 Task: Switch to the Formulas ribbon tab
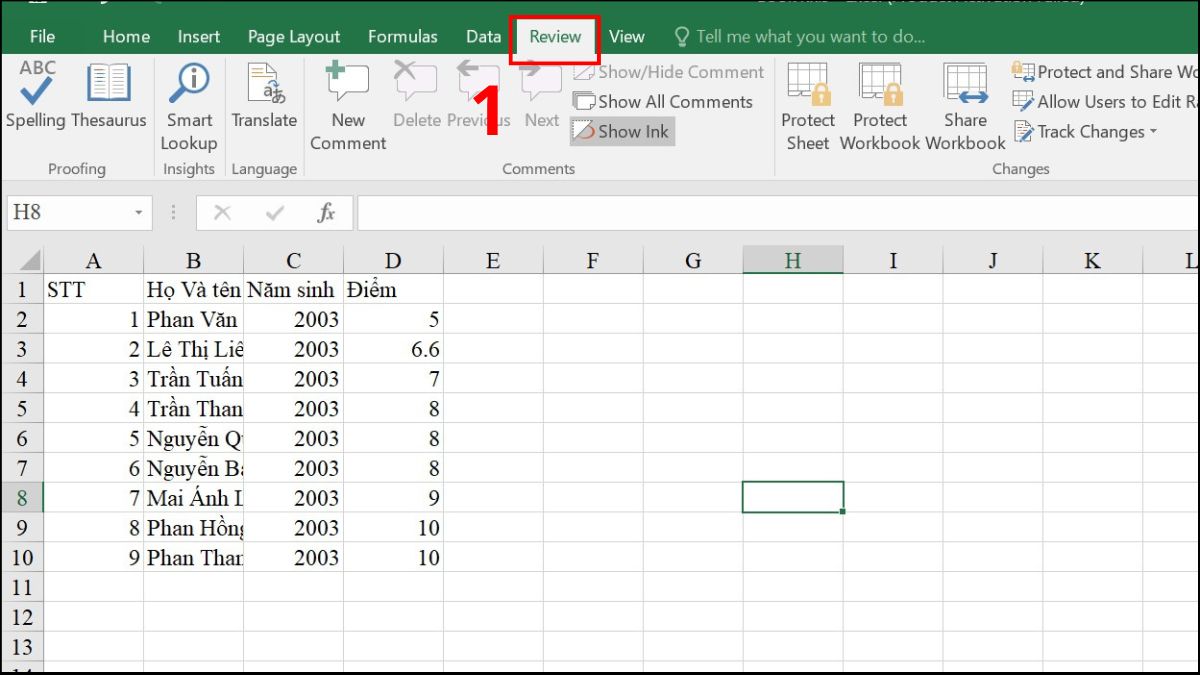403,36
